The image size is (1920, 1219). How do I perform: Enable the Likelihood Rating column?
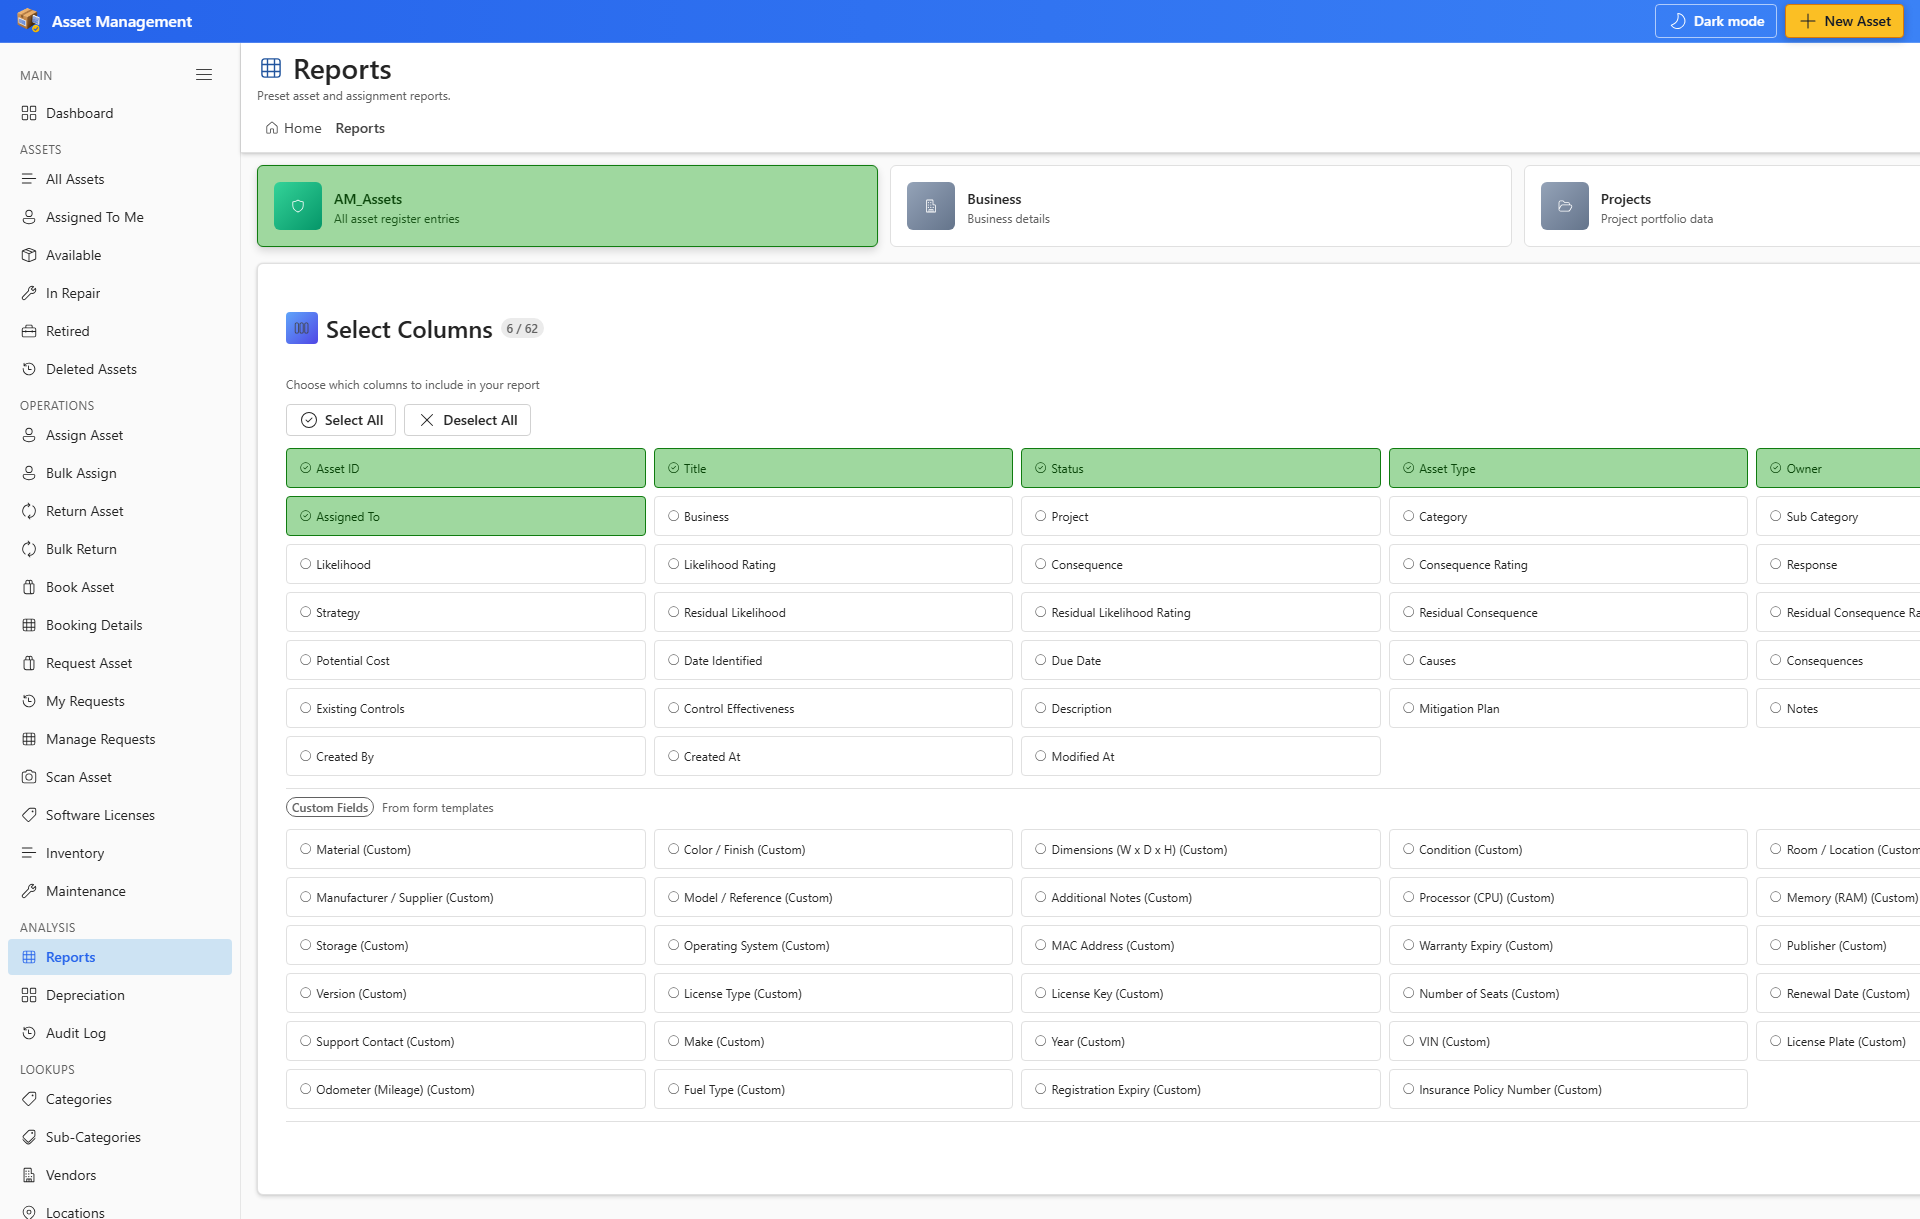point(833,564)
